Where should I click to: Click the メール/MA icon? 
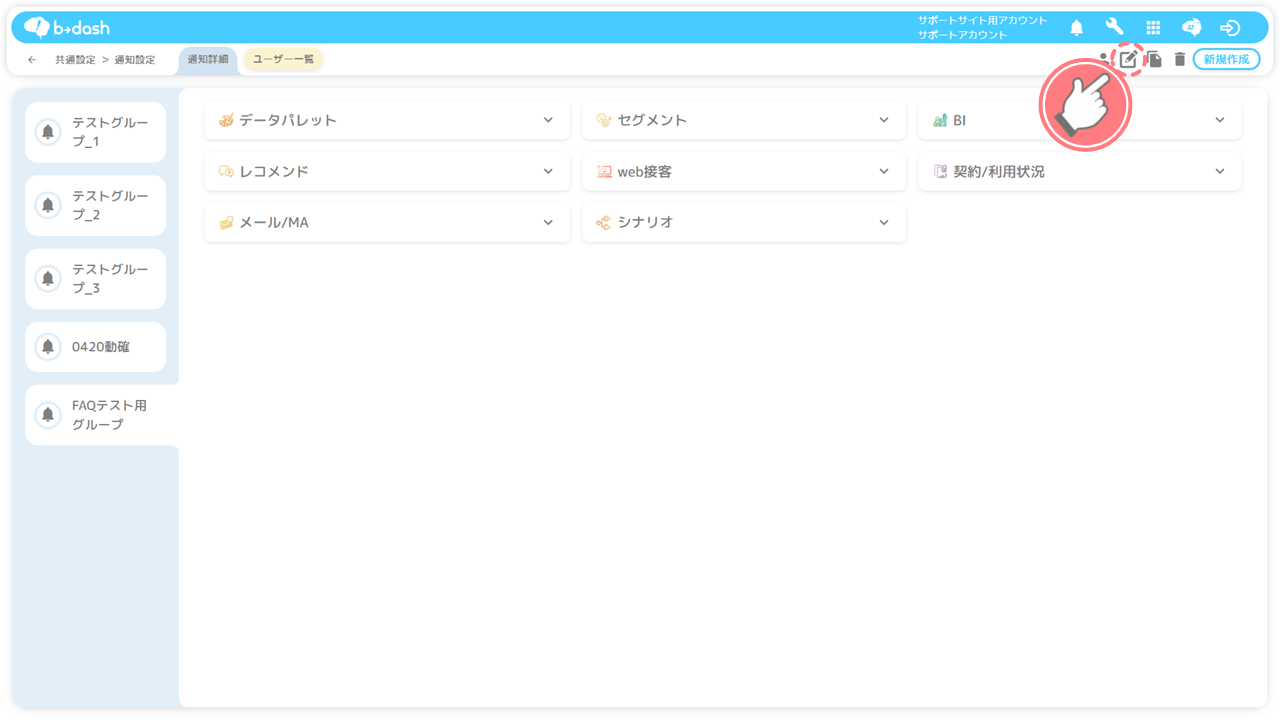point(226,223)
